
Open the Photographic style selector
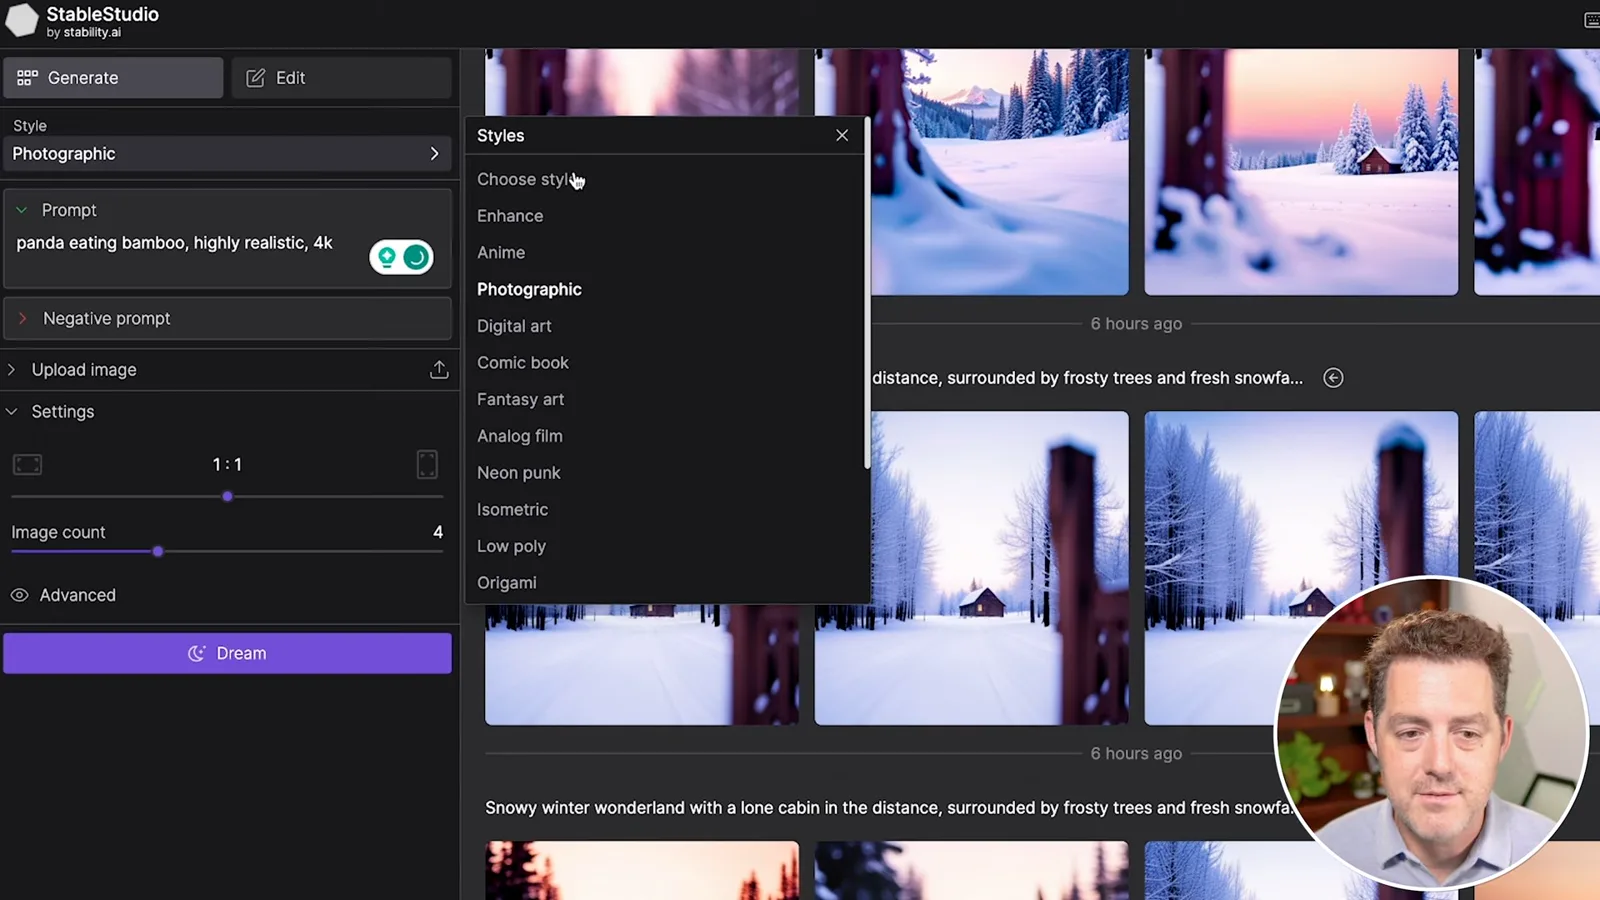click(227, 154)
